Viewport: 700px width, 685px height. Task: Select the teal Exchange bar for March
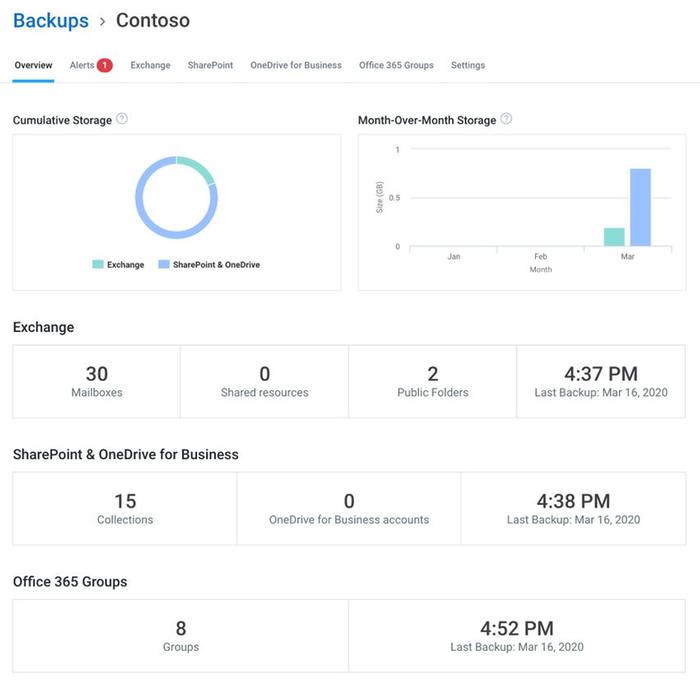click(614, 237)
